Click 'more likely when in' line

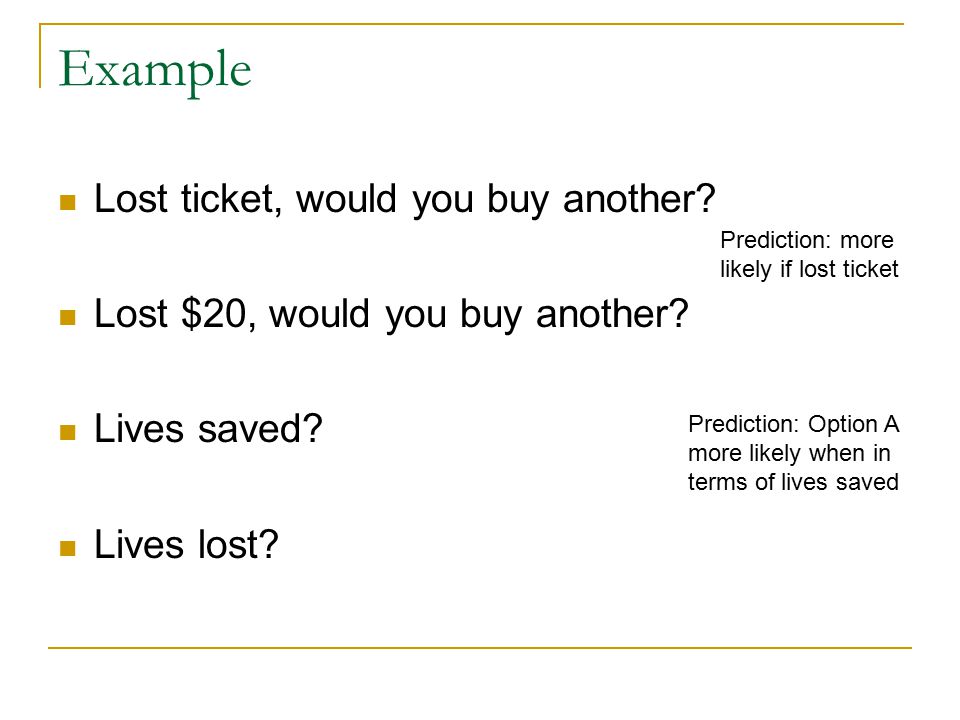click(789, 454)
